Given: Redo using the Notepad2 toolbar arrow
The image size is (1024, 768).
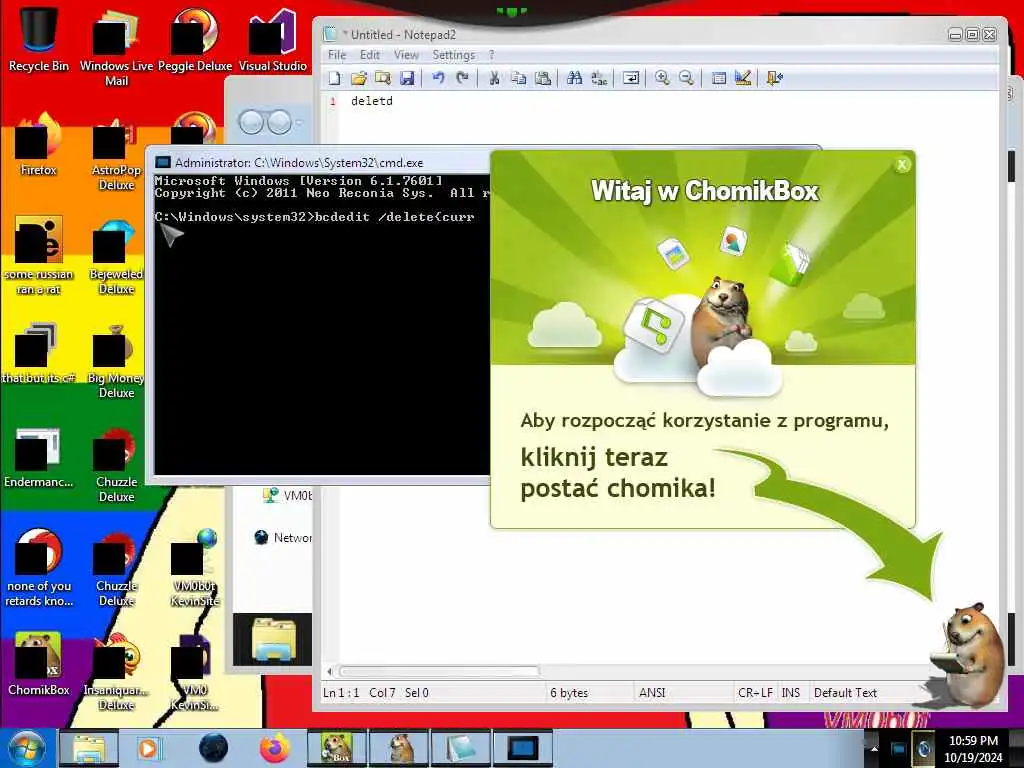Looking at the screenshot, I should click(462, 78).
